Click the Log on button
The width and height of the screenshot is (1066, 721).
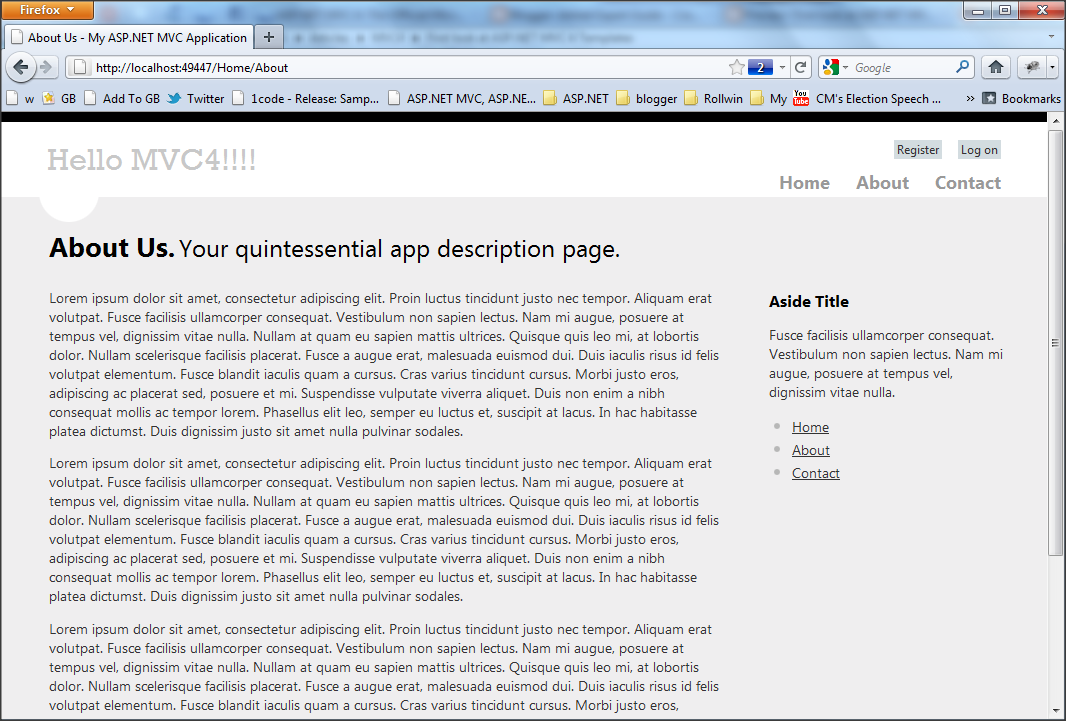(x=978, y=149)
